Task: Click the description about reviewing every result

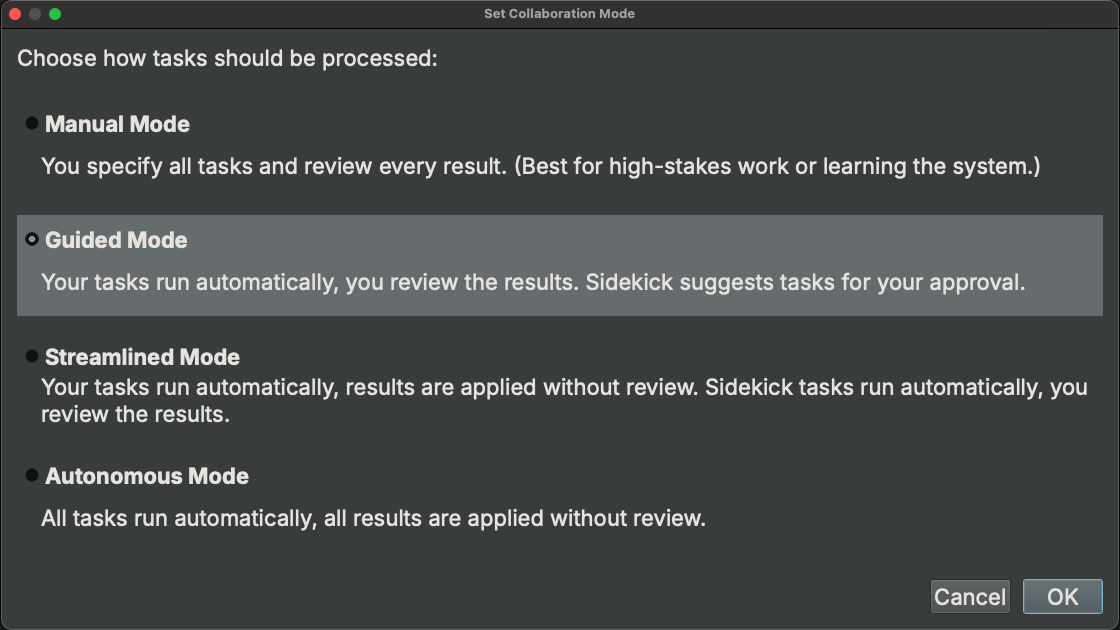Action: coord(540,166)
